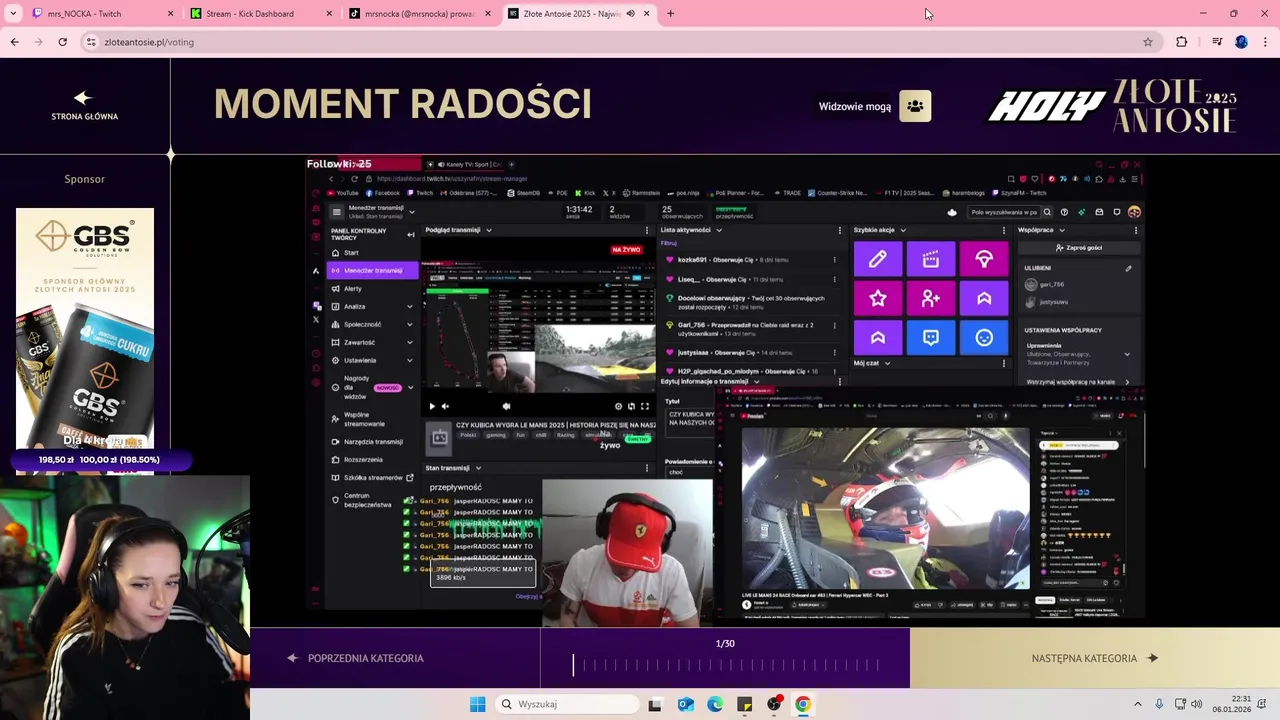The image size is (1280, 720).
Task: View site information for zloteantosie.pl
Action: click(x=91, y=42)
